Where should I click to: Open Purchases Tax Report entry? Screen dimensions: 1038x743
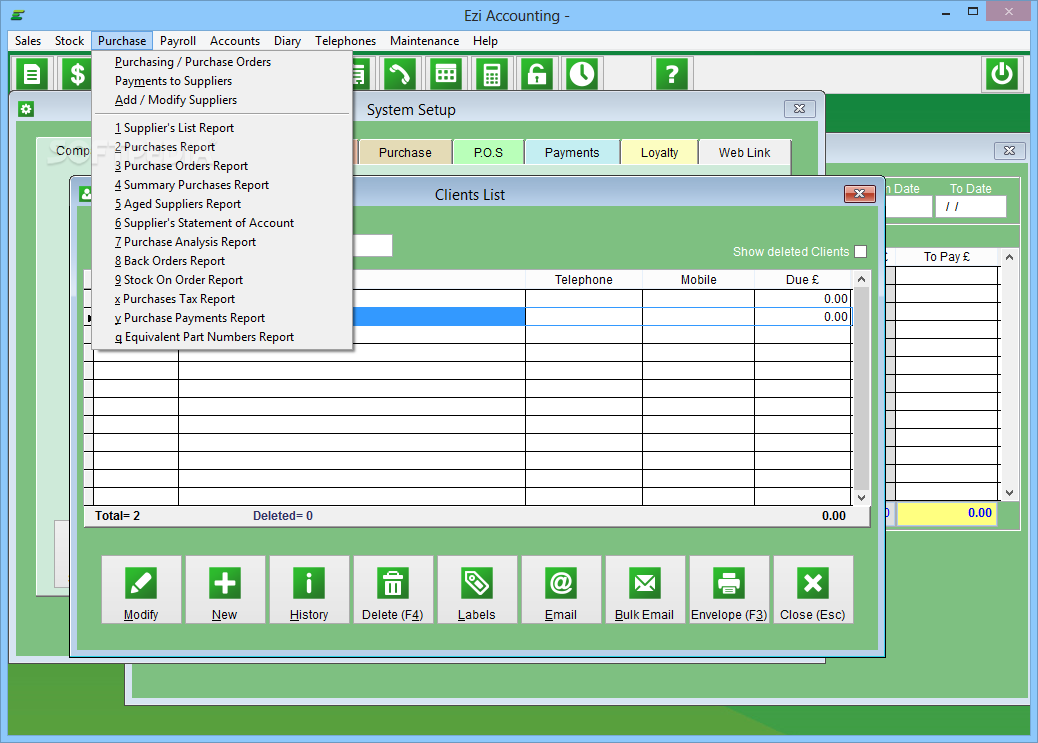pos(222,299)
